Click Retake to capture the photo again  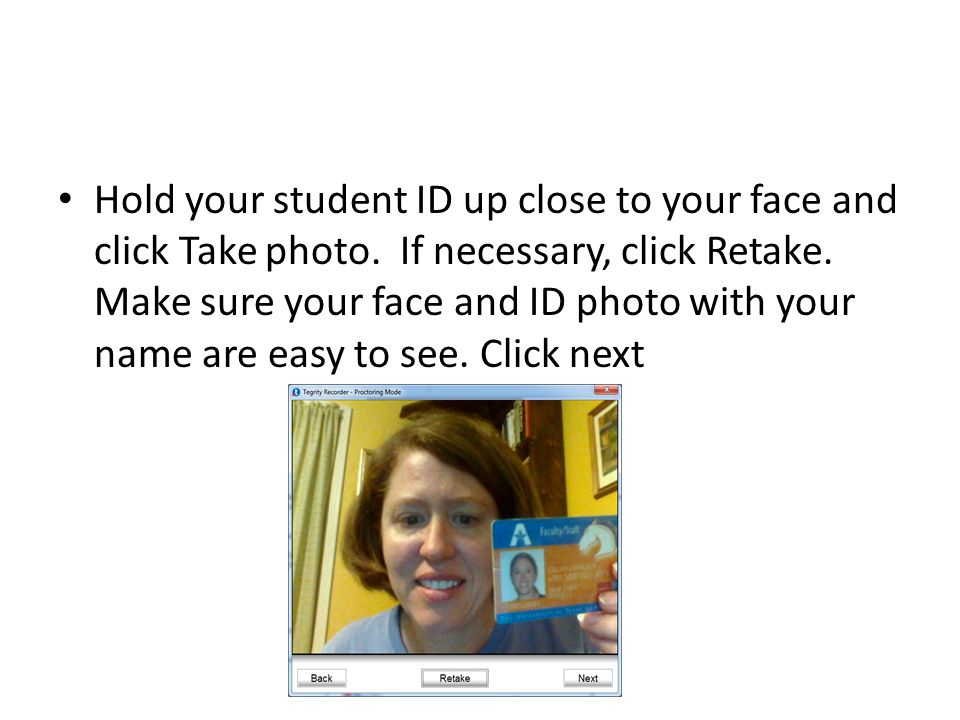click(454, 678)
